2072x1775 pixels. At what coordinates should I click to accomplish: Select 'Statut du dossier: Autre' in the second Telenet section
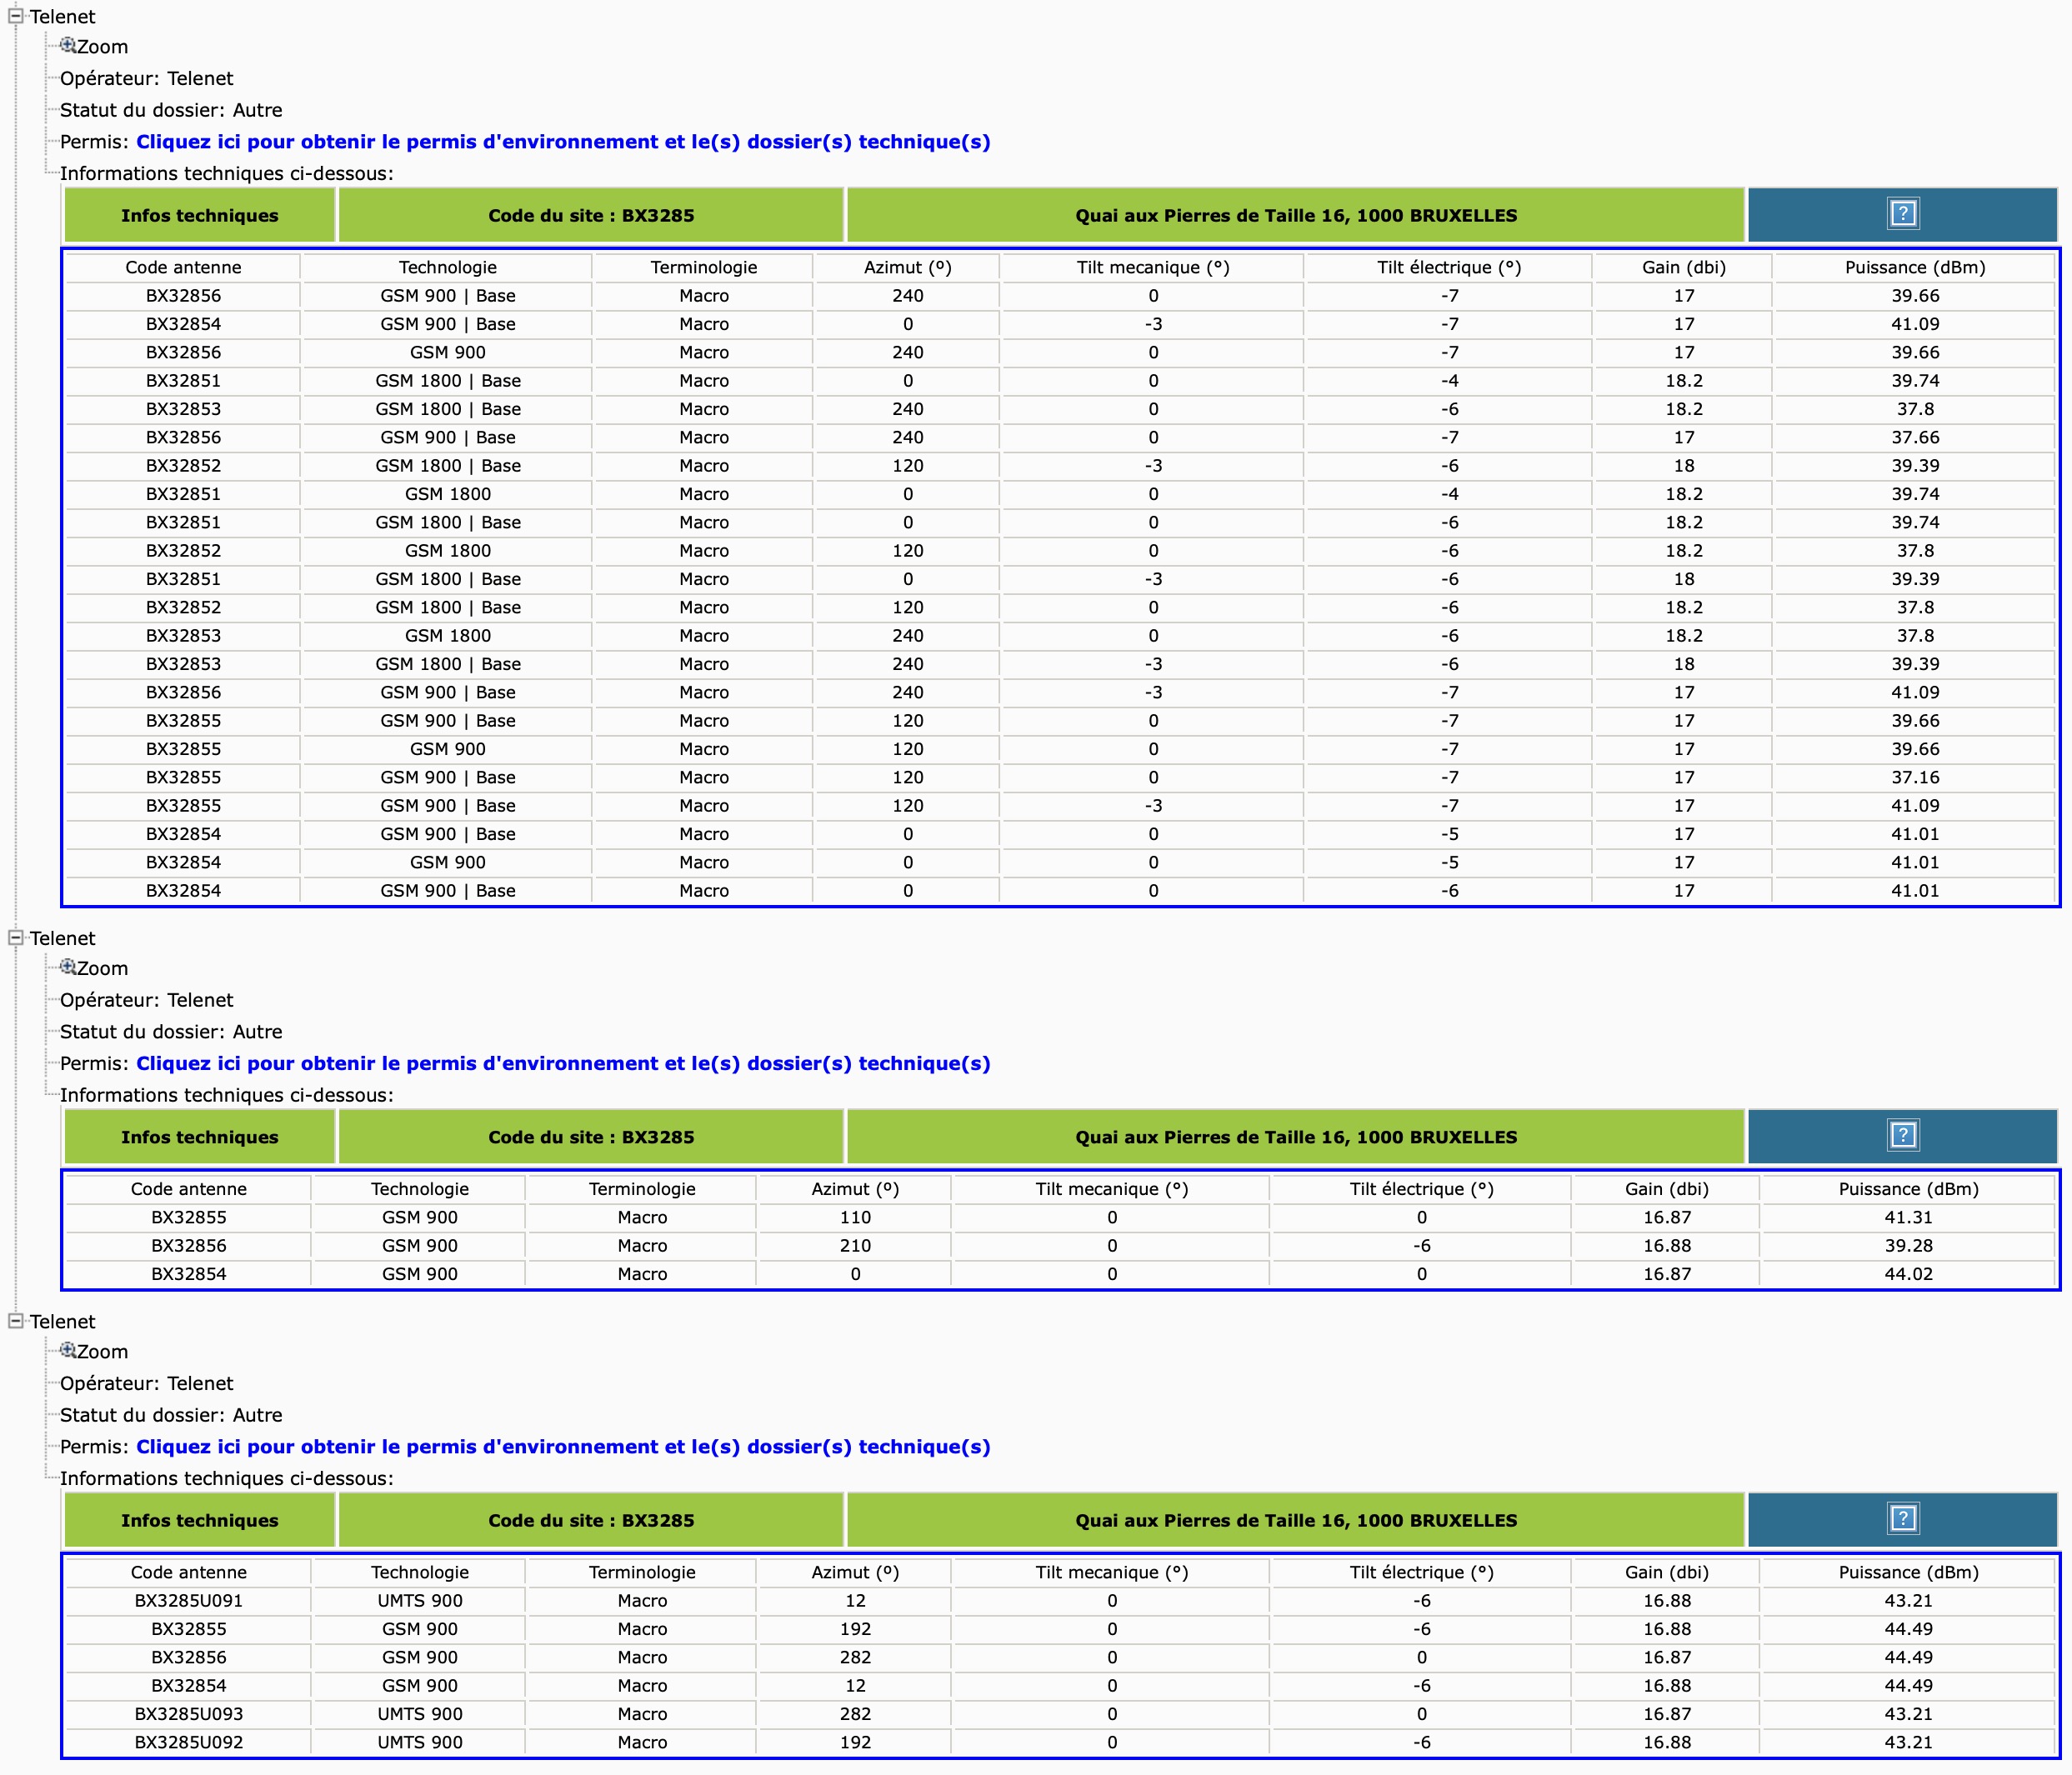point(171,1032)
